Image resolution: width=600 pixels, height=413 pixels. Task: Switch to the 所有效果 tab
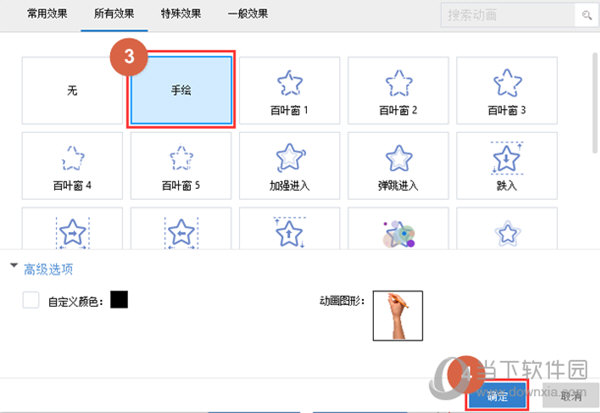pyautogui.click(x=114, y=14)
